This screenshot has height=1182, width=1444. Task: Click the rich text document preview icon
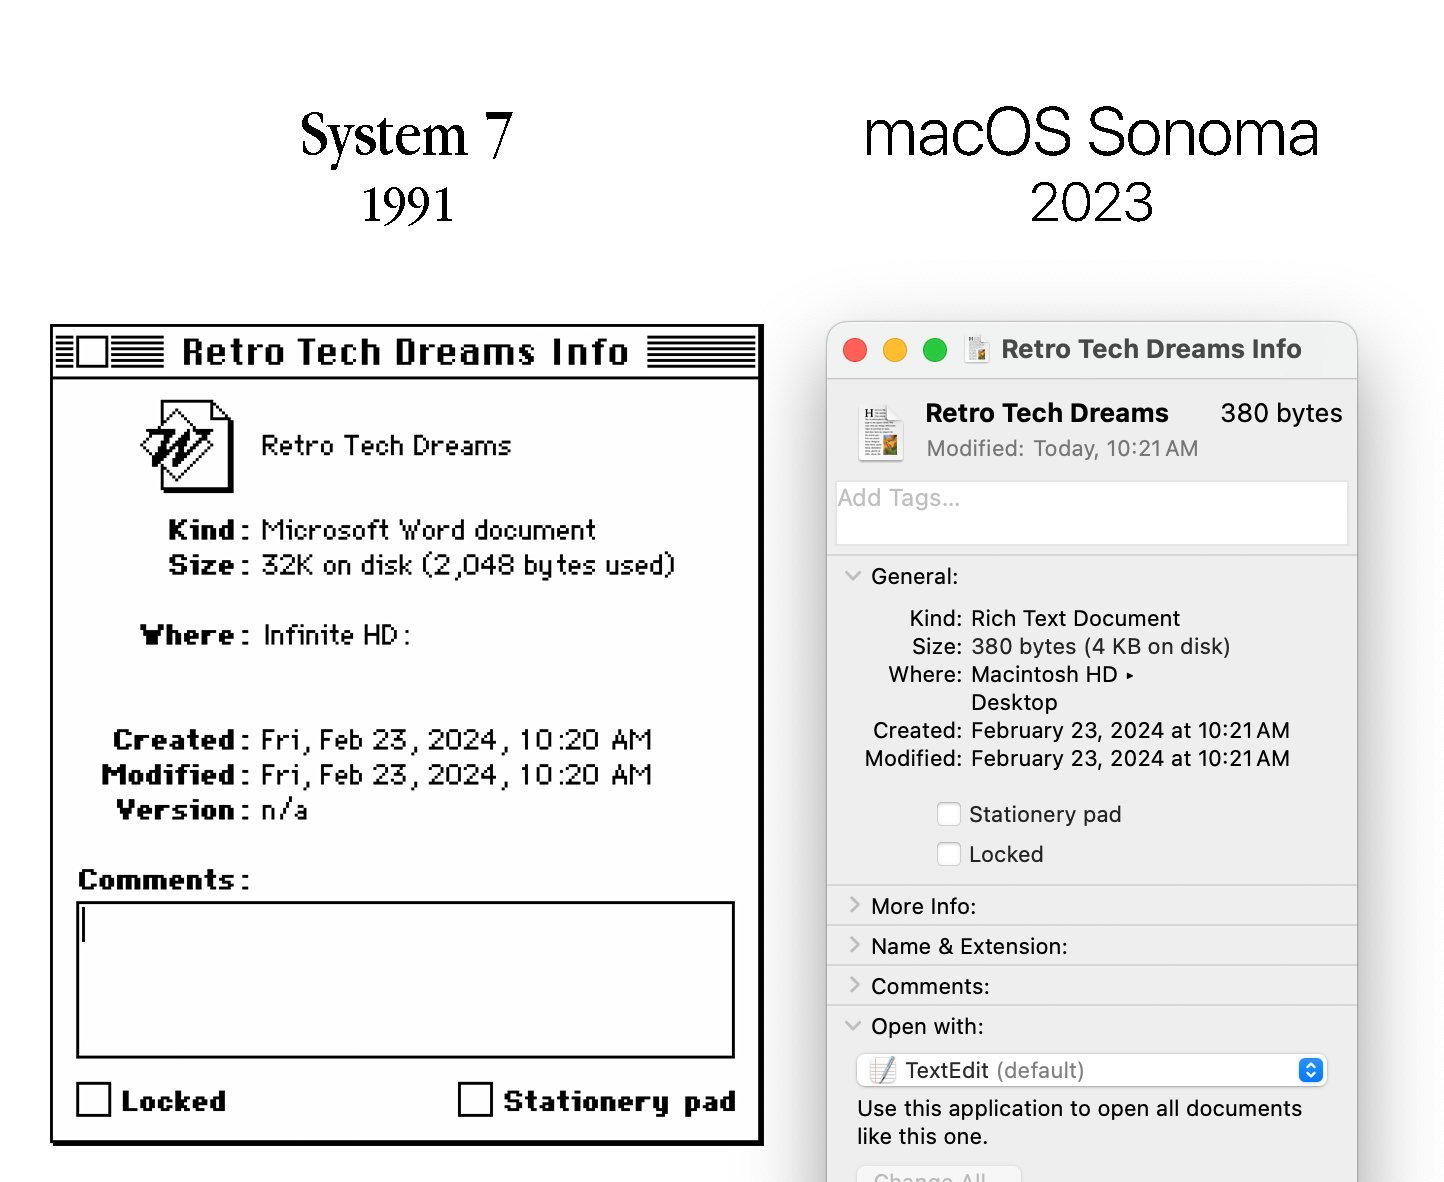point(881,432)
